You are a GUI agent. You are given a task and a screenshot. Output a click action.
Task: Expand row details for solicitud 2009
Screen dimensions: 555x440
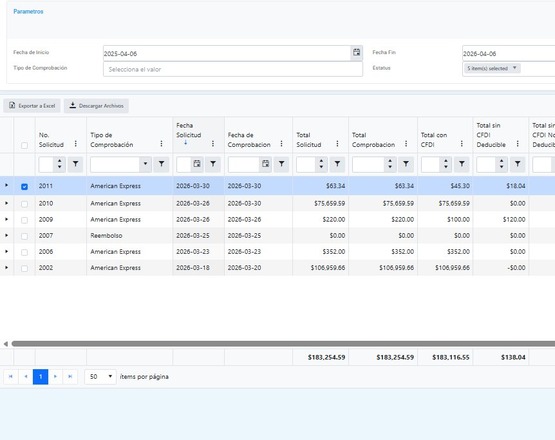point(6,219)
